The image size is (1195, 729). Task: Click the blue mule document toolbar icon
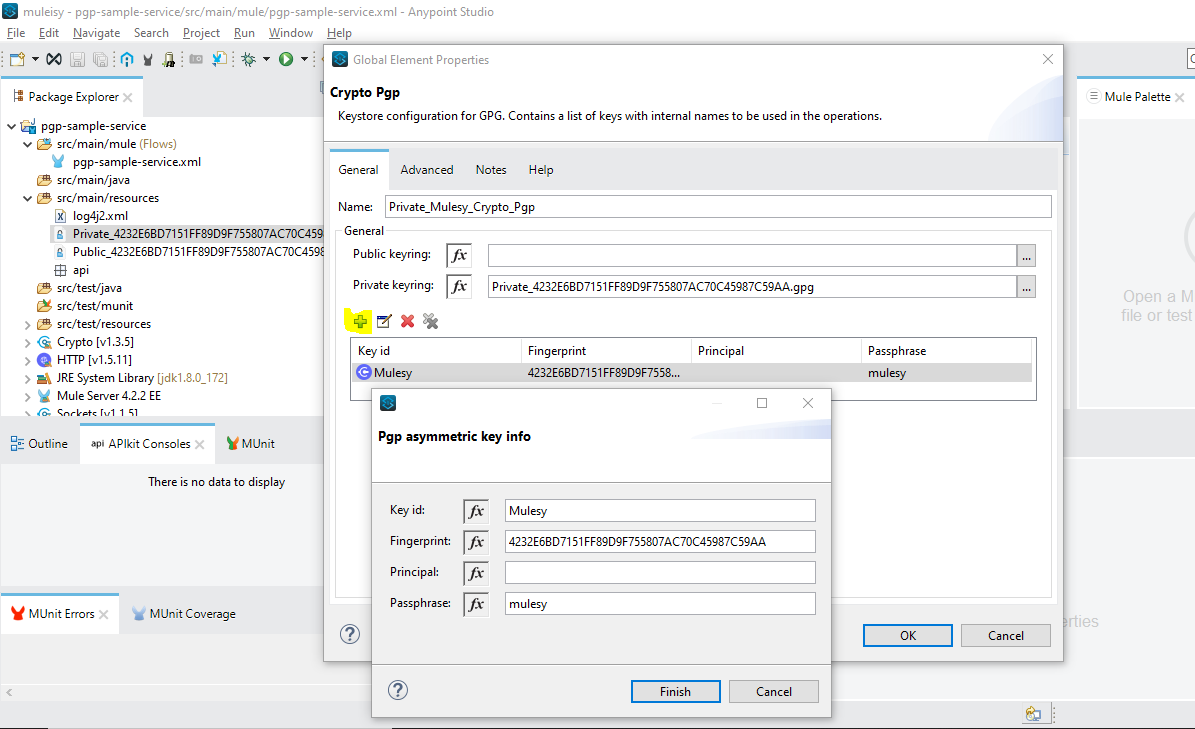coord(219,59)
